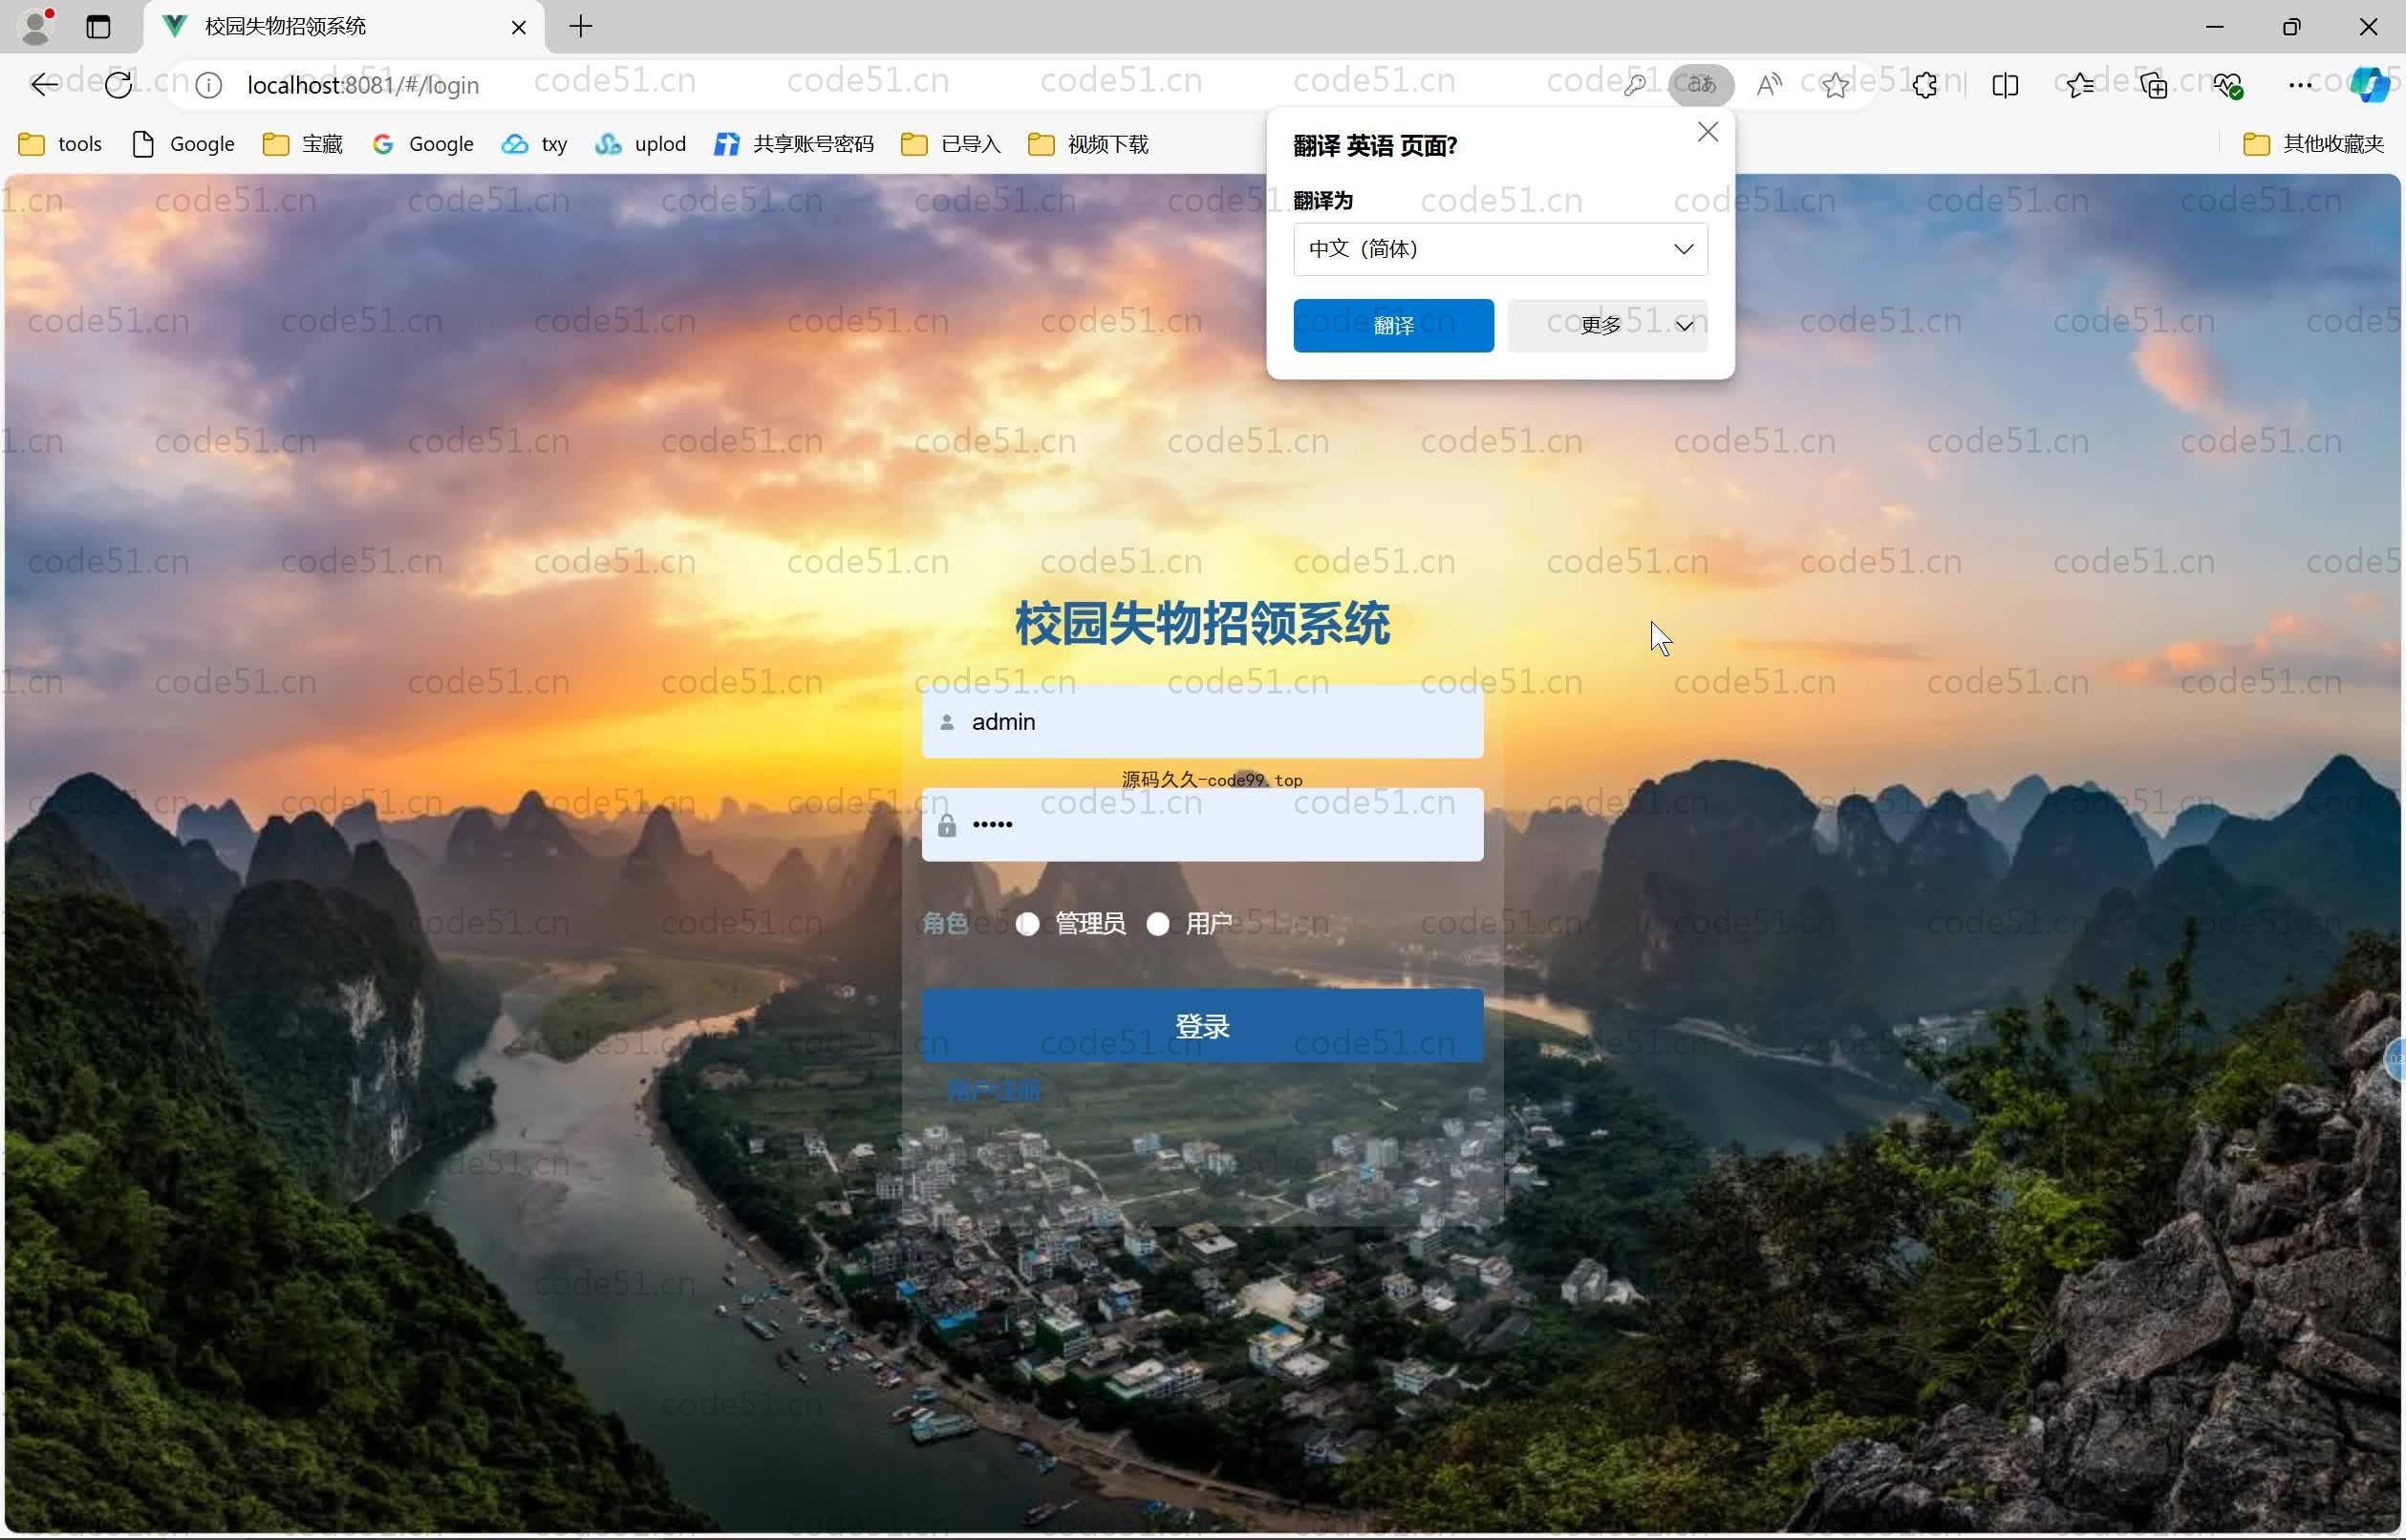Screen dimensions: 2406x1540
Task: Expand the 更多 options dropdown
Action: click(x=1607, y=325)
